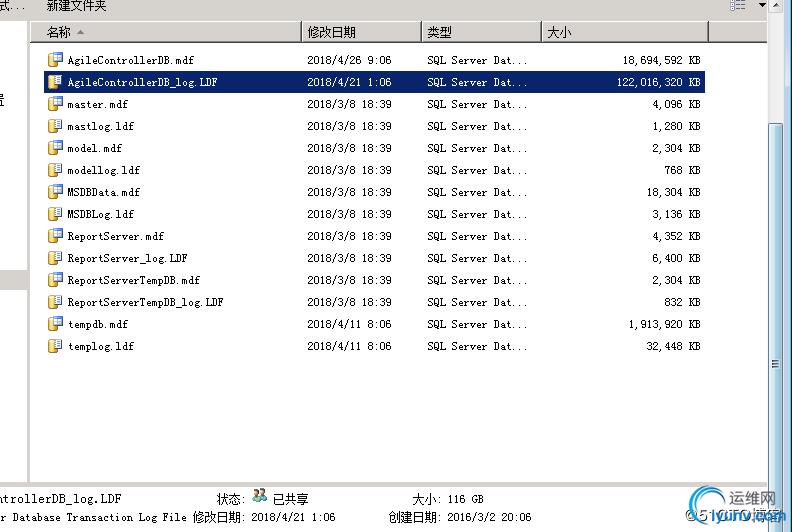Click the 创建日期 2016/3/2 20:06 detail
This screenshot has height=532, width=792.
(460, 517)
